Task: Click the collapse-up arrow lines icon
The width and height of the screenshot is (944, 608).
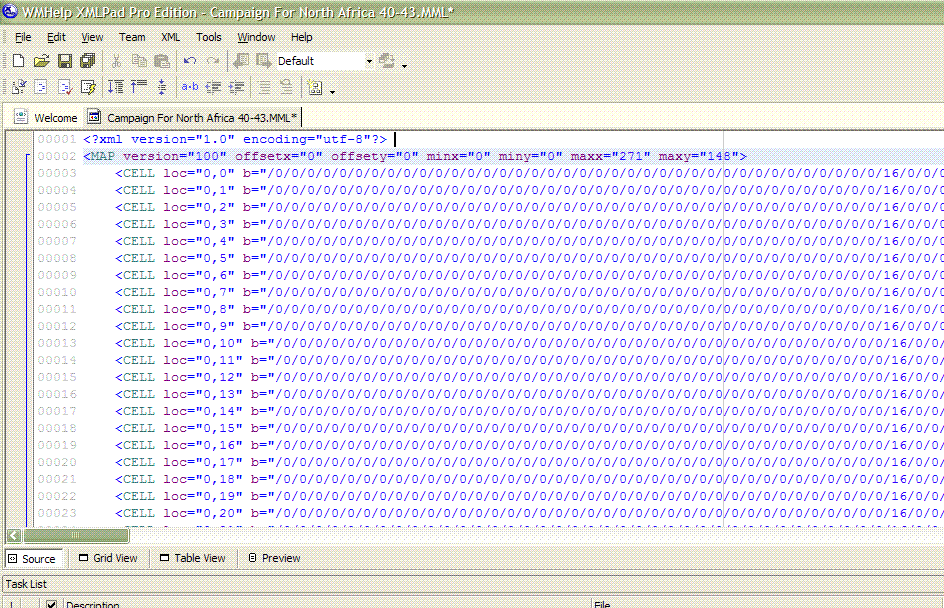Action: click(x=139, y=87)
